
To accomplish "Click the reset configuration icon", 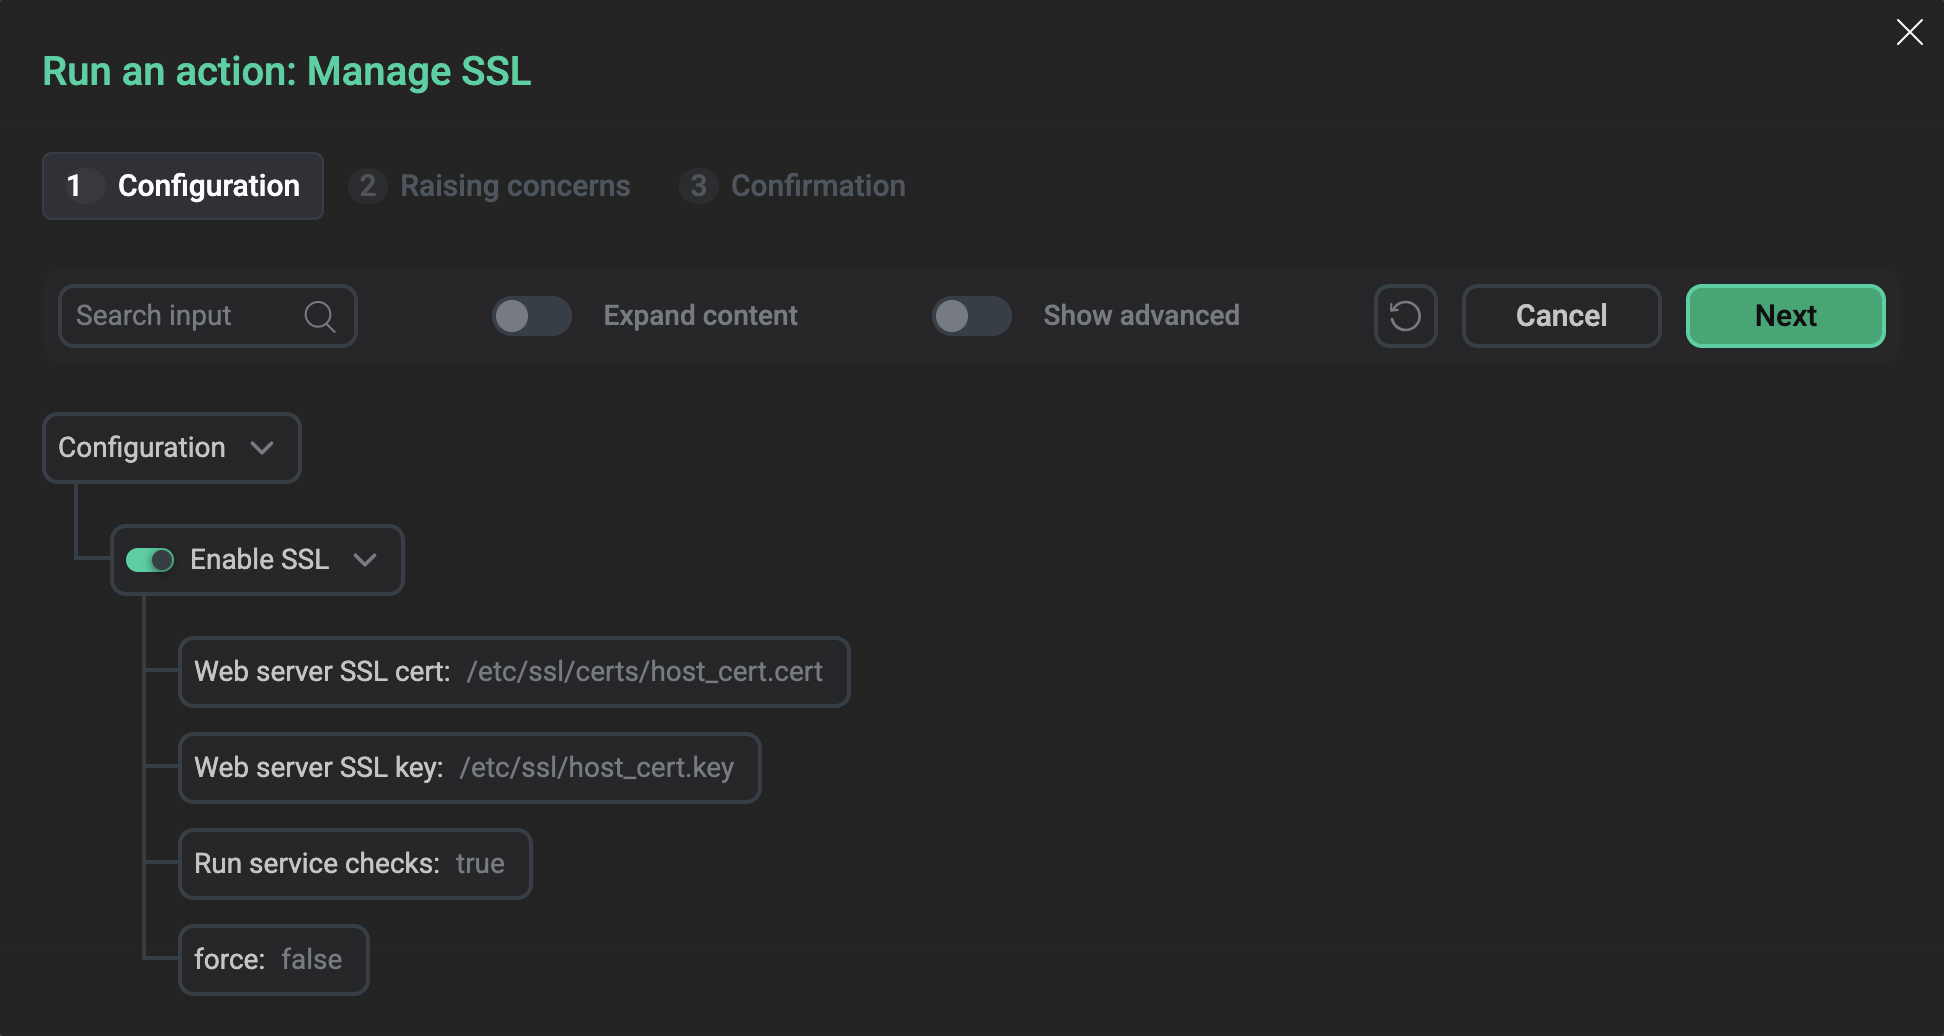I will (x=1405, y=316).
